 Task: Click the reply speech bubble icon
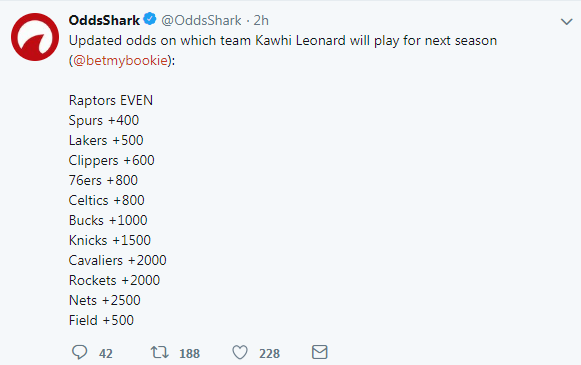click(79, 352)
